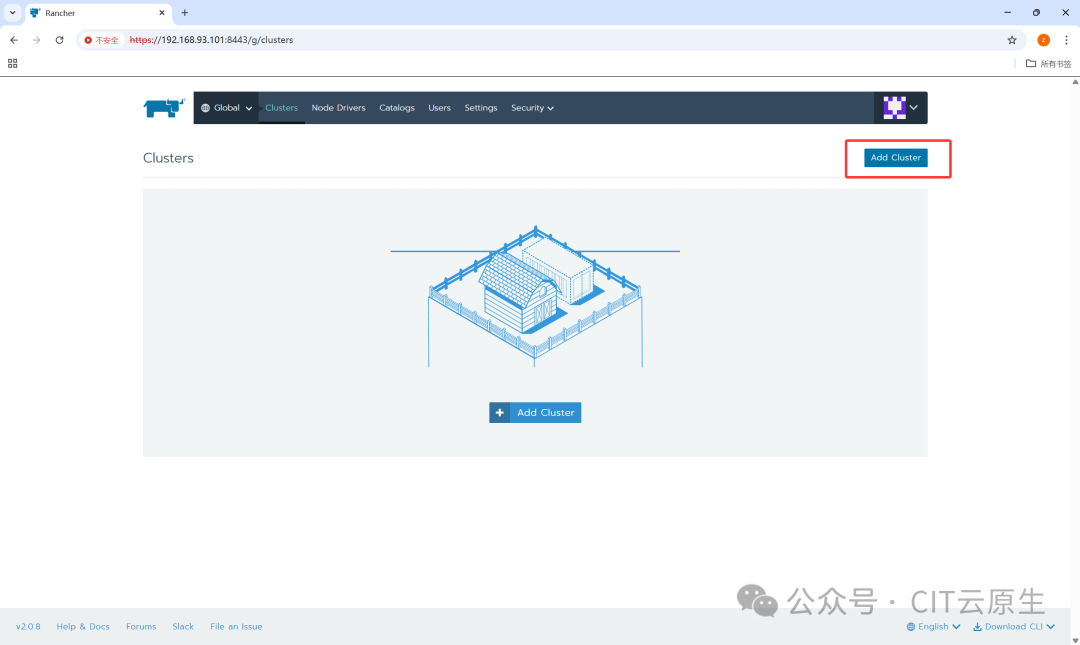
Task: Open the Forums link
Action: (141, 626)
